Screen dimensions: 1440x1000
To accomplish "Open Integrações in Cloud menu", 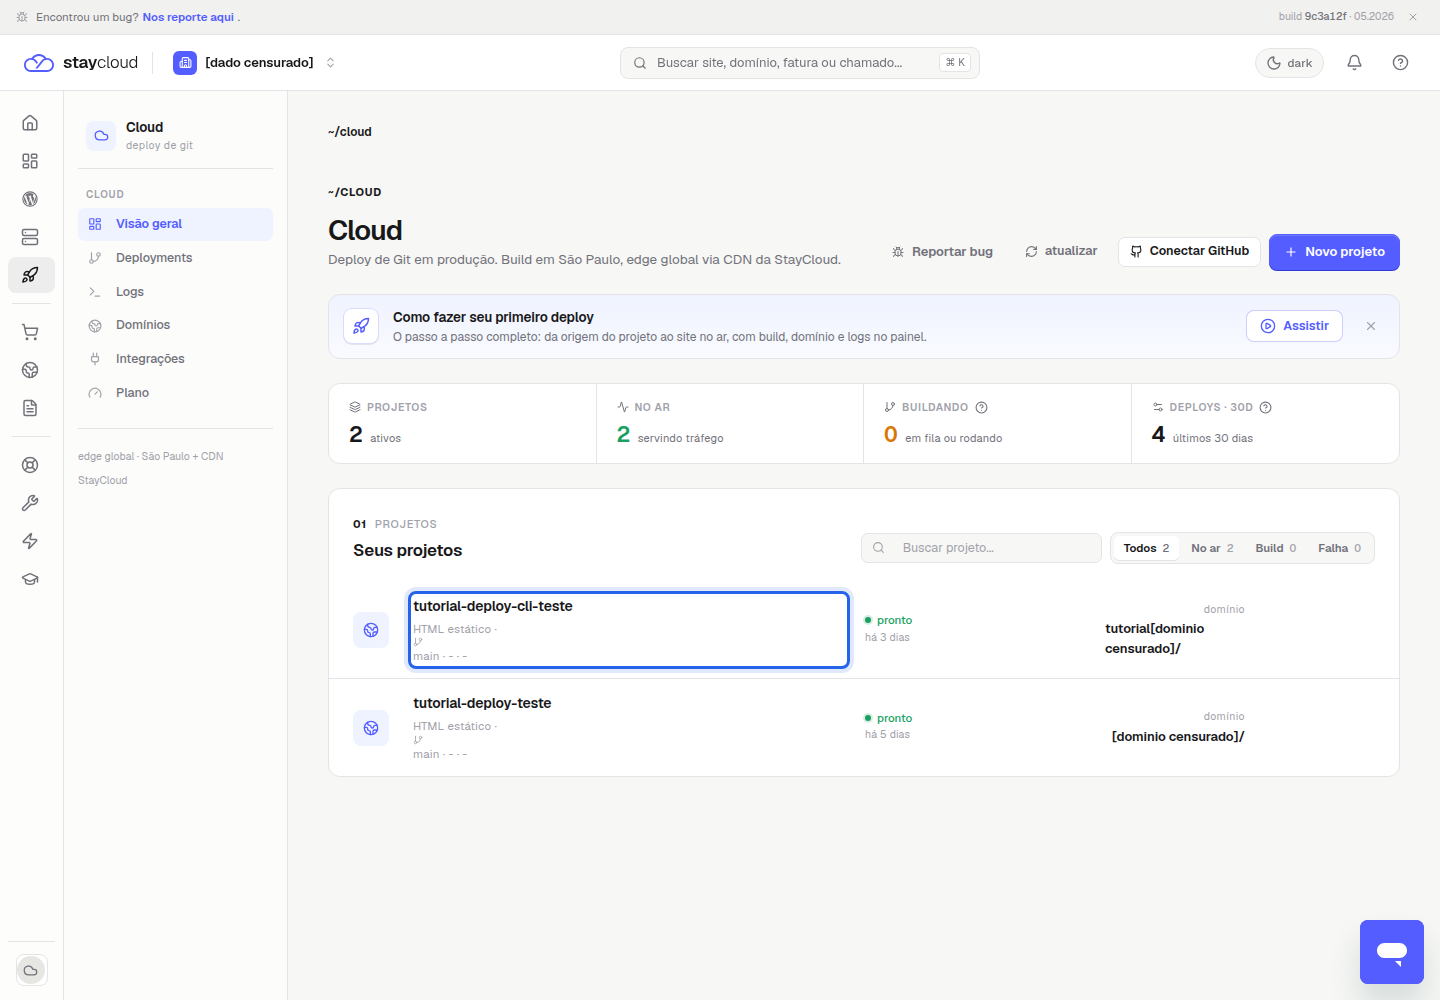I will tap(175, 359).
